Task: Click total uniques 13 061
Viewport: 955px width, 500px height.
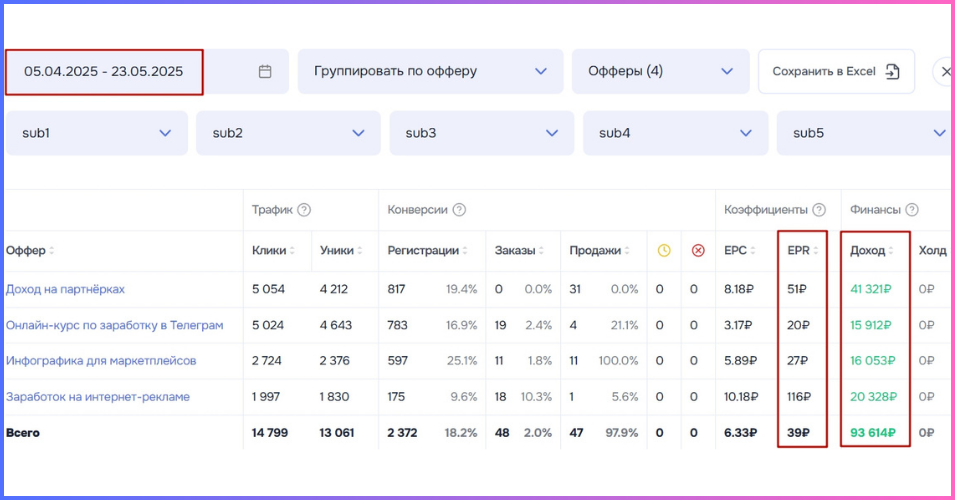Action: point(337,433)
